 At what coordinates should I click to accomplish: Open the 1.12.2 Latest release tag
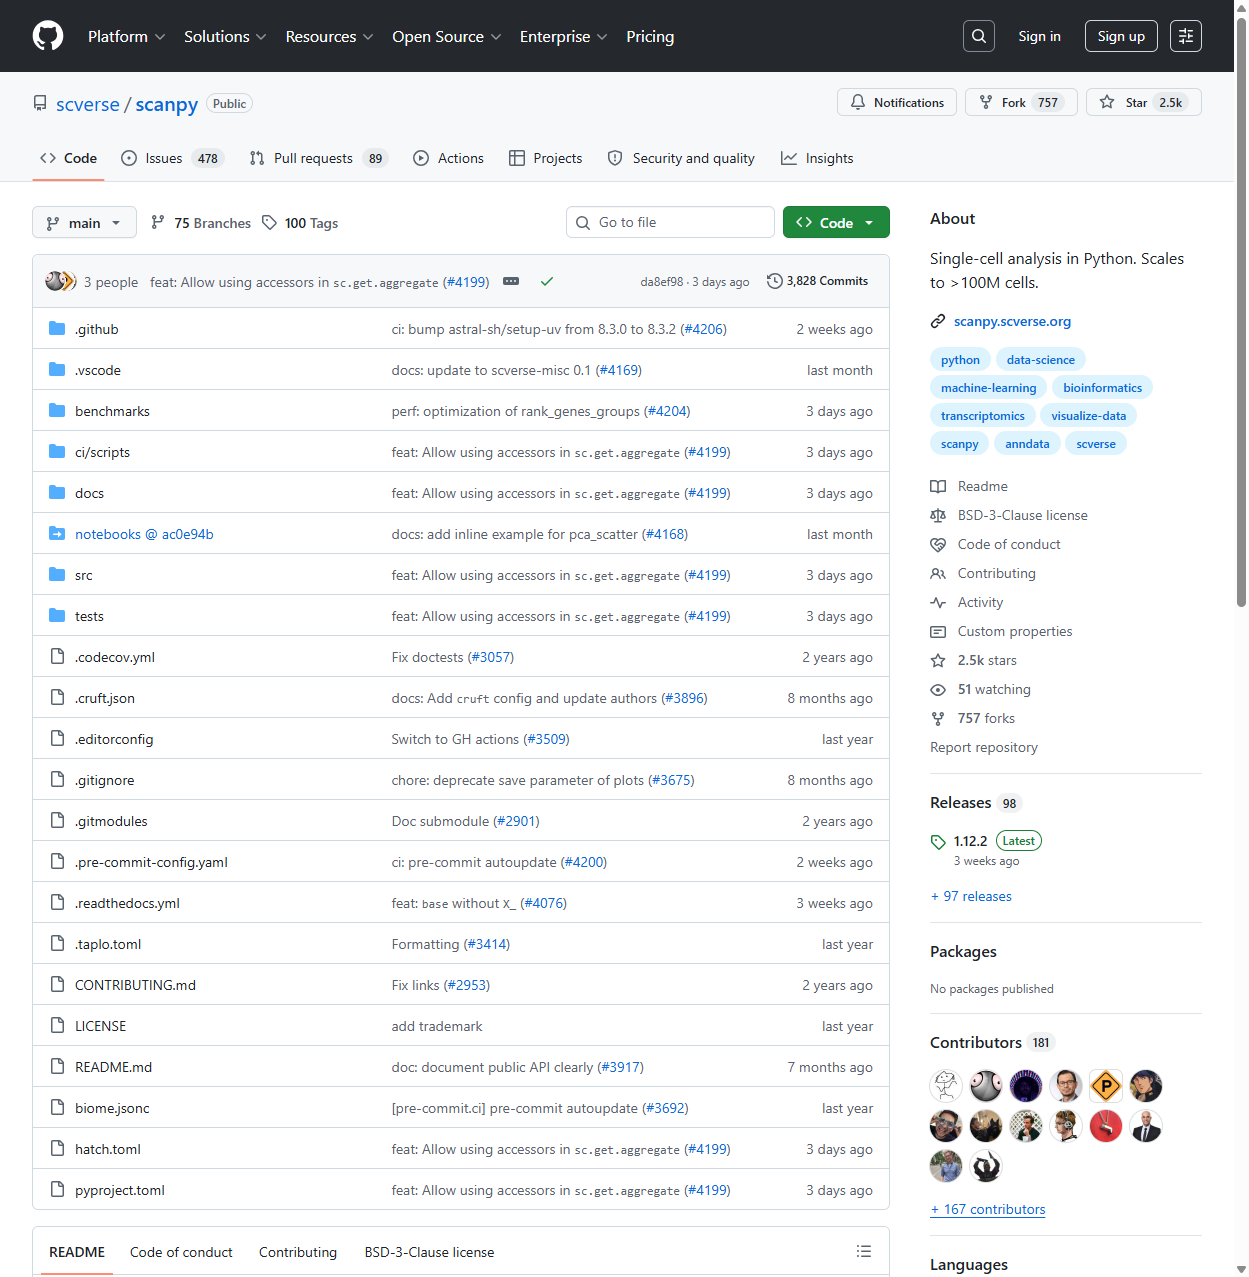[986, 841]
